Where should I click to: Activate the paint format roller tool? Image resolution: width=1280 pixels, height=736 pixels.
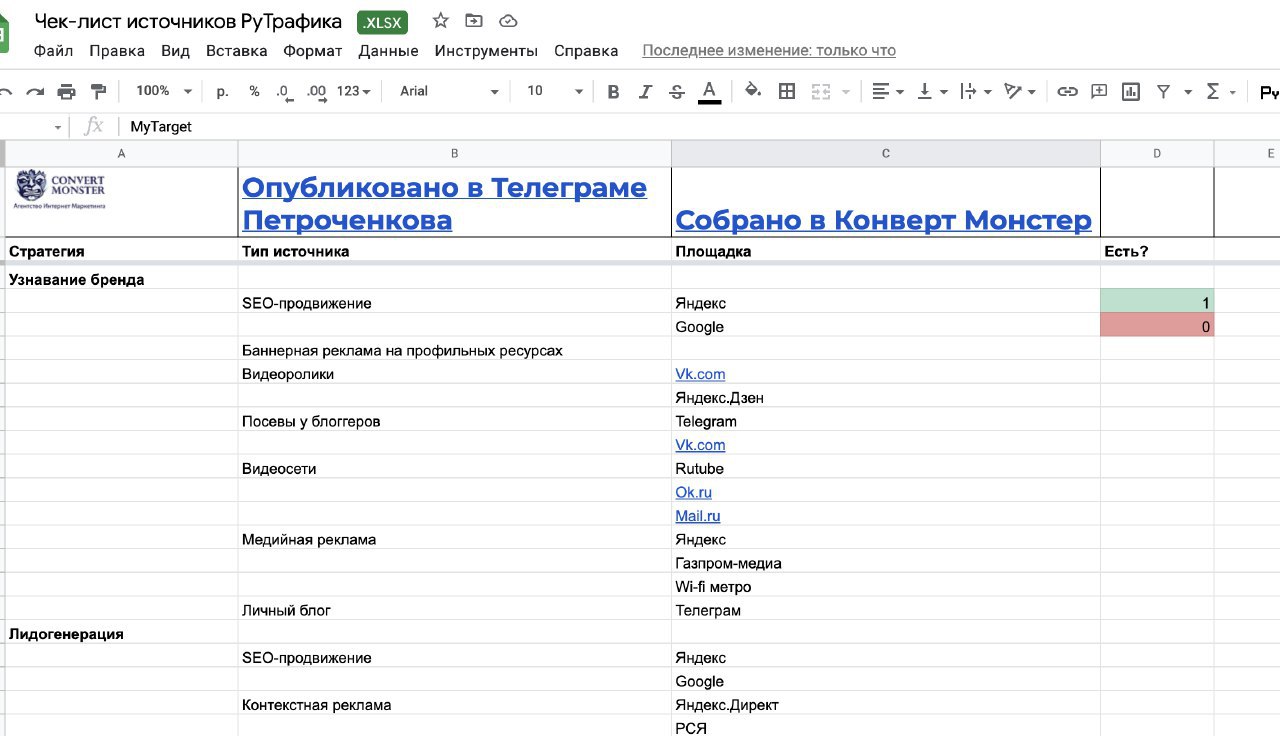pos(98,92)
